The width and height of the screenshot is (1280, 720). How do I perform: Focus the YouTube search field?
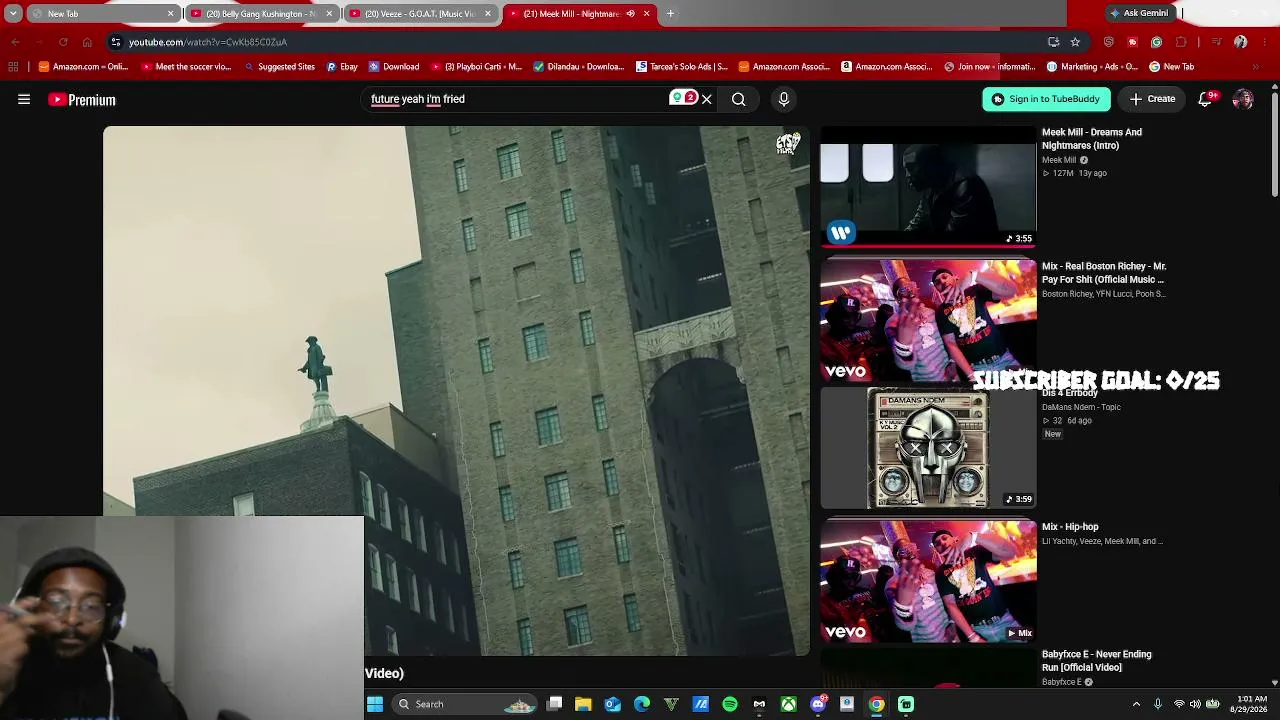coord(515,99)
